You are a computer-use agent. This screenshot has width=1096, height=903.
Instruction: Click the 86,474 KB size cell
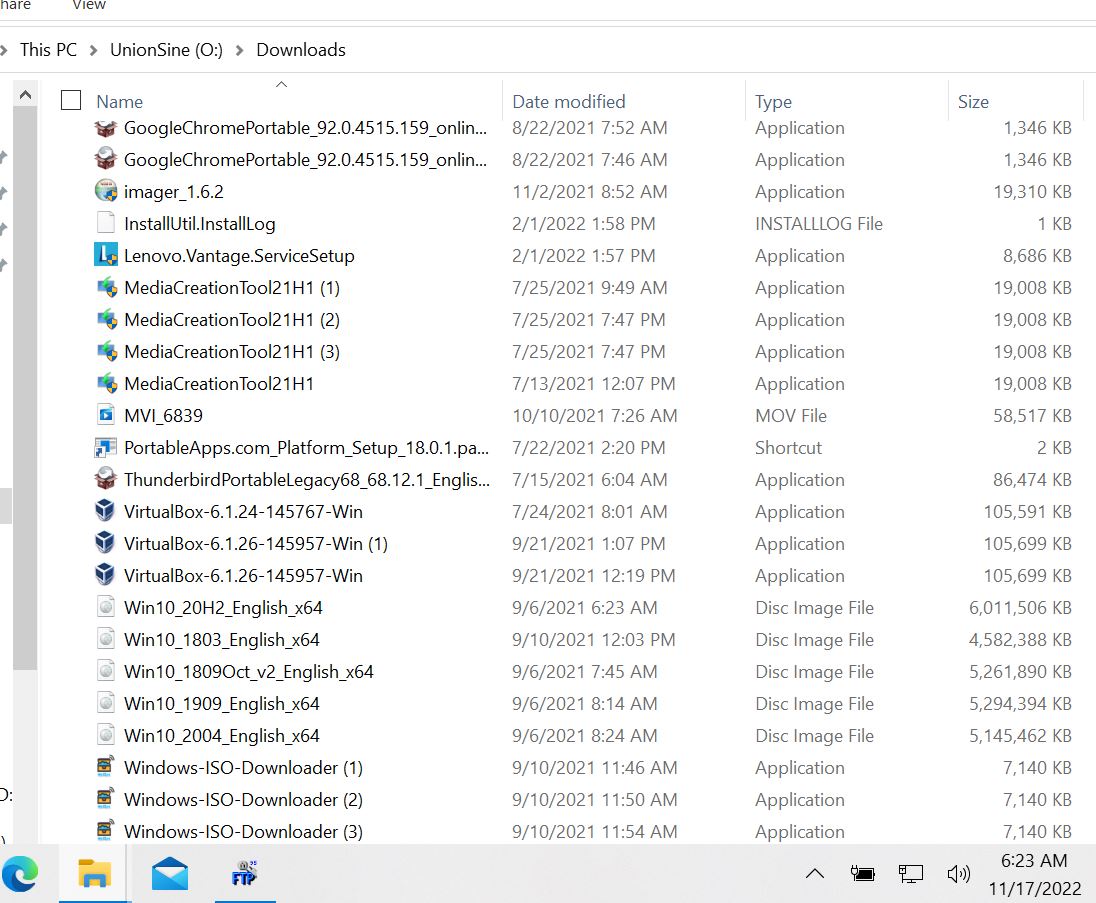1032,480
